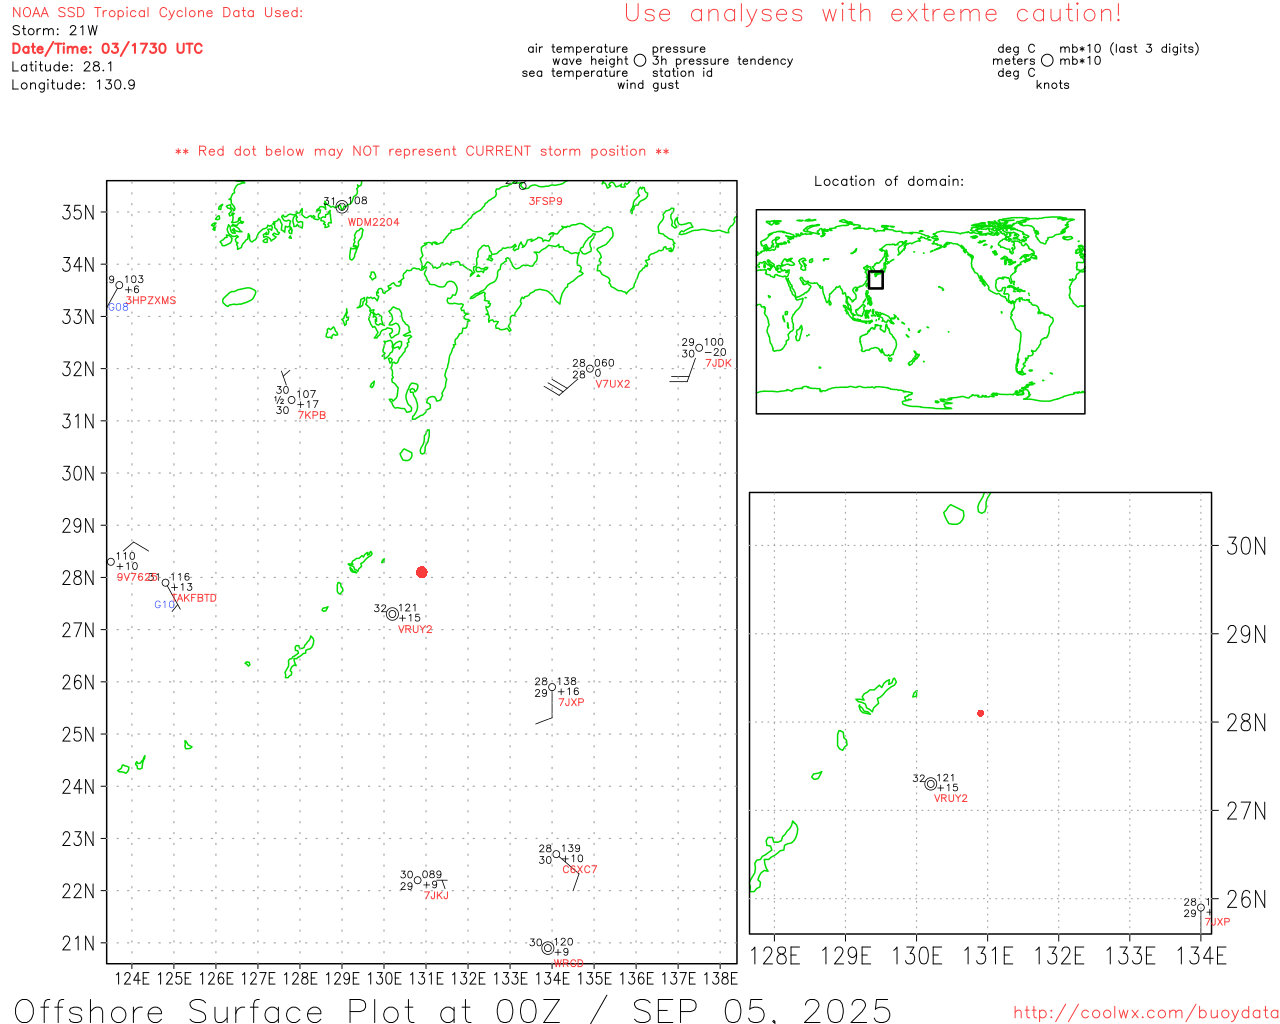This screenshot has height=1024, width=1280.
Task: Click the red-dot warning note text
Action: (x=422, y=151)
